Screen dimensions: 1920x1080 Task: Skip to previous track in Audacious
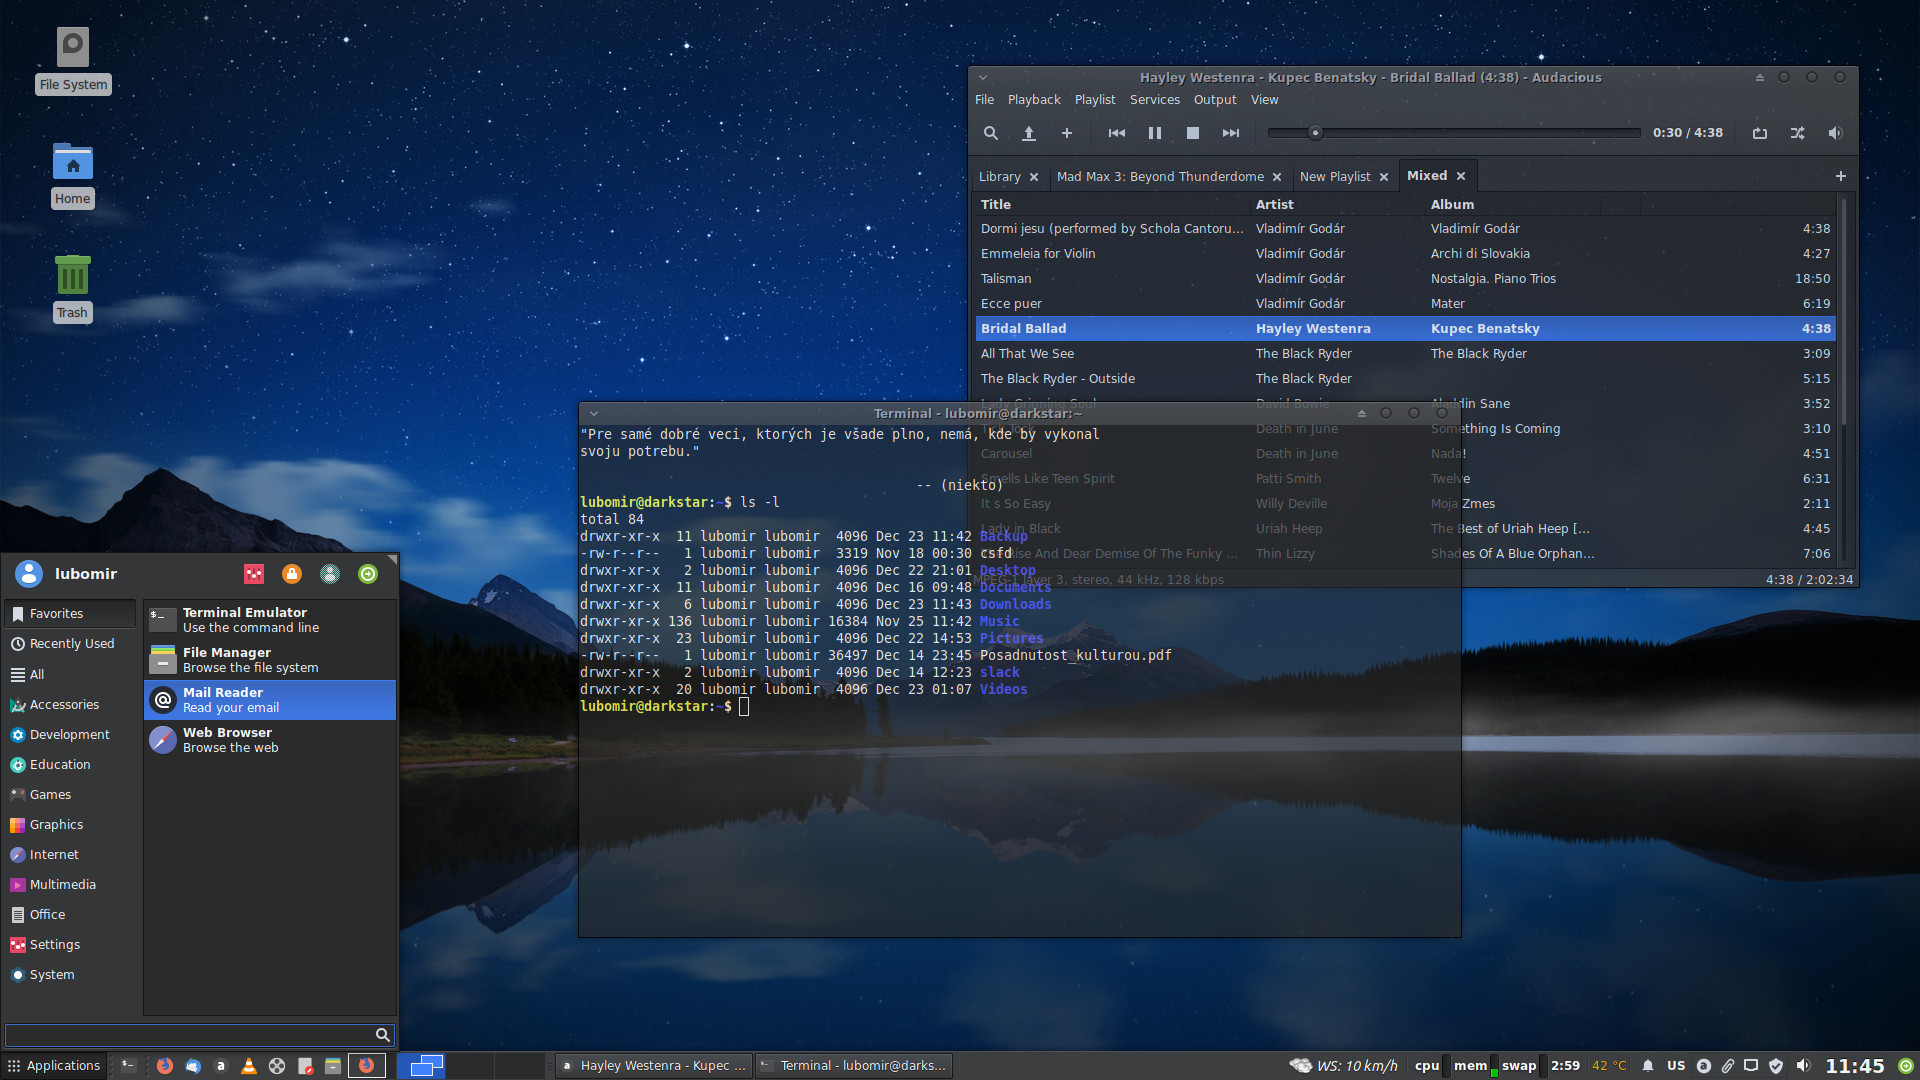pyautogui.click(x=1117, y=133)
